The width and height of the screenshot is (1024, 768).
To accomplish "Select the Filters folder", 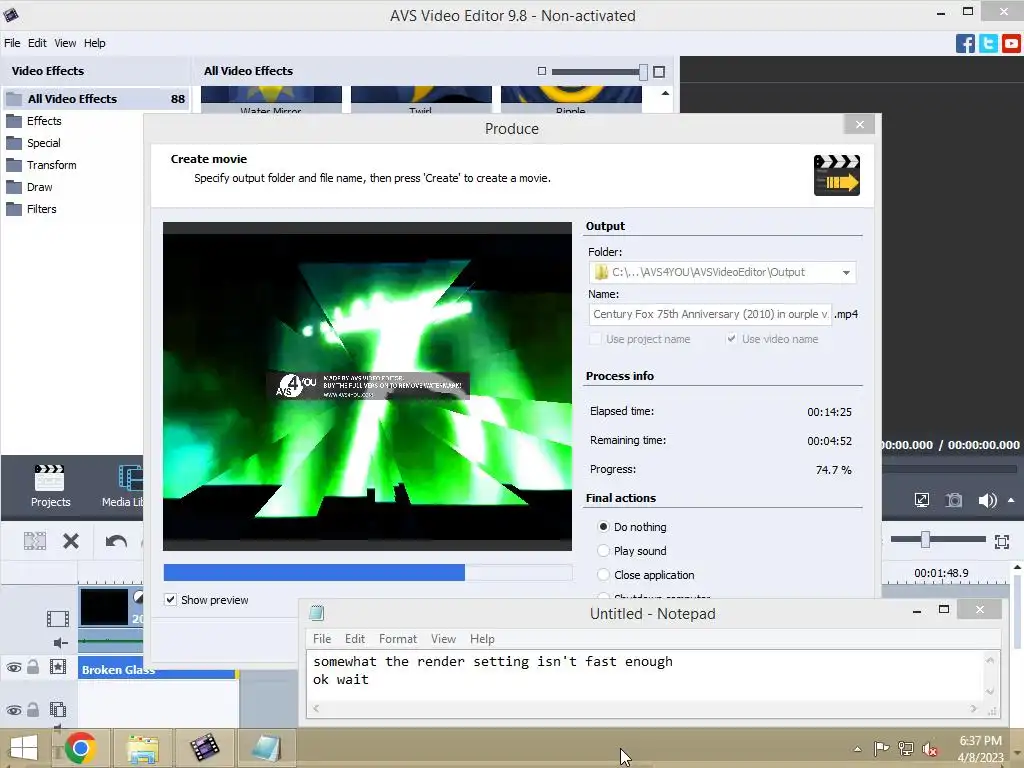I will [41, 209].
